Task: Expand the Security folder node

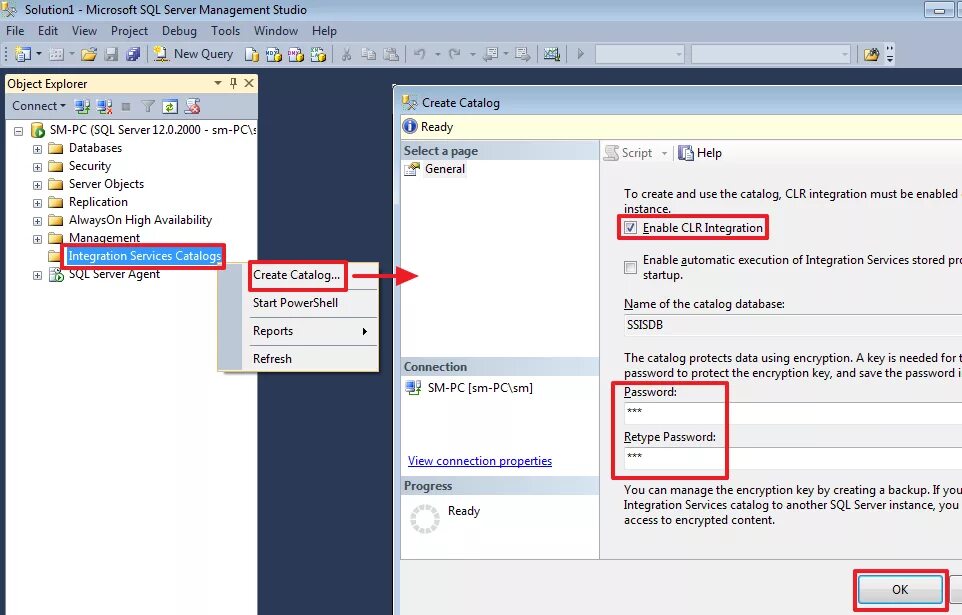Action: tap(37, 167)
